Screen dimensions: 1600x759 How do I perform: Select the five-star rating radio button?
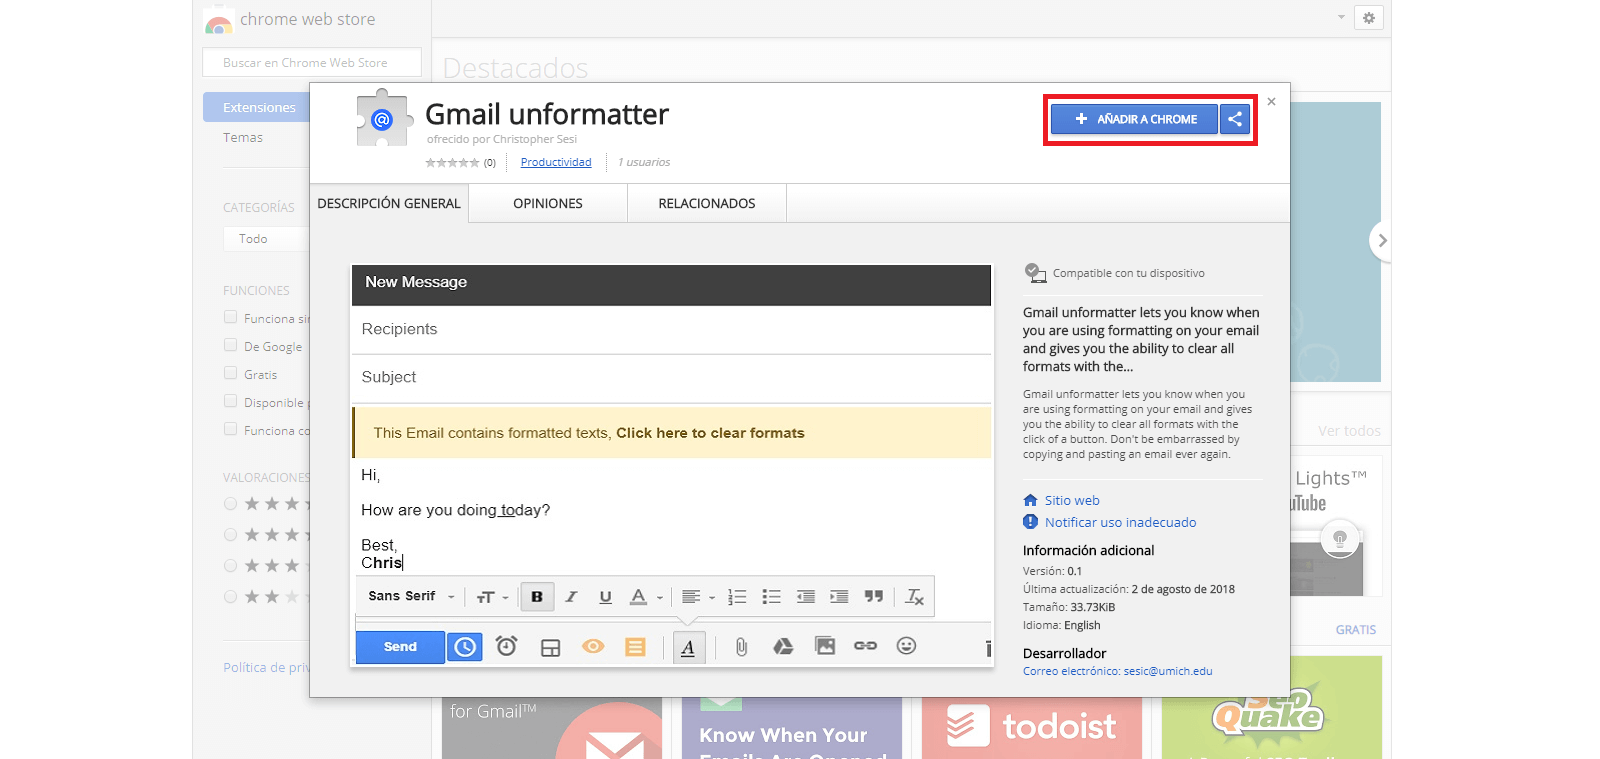click(231, 504)
